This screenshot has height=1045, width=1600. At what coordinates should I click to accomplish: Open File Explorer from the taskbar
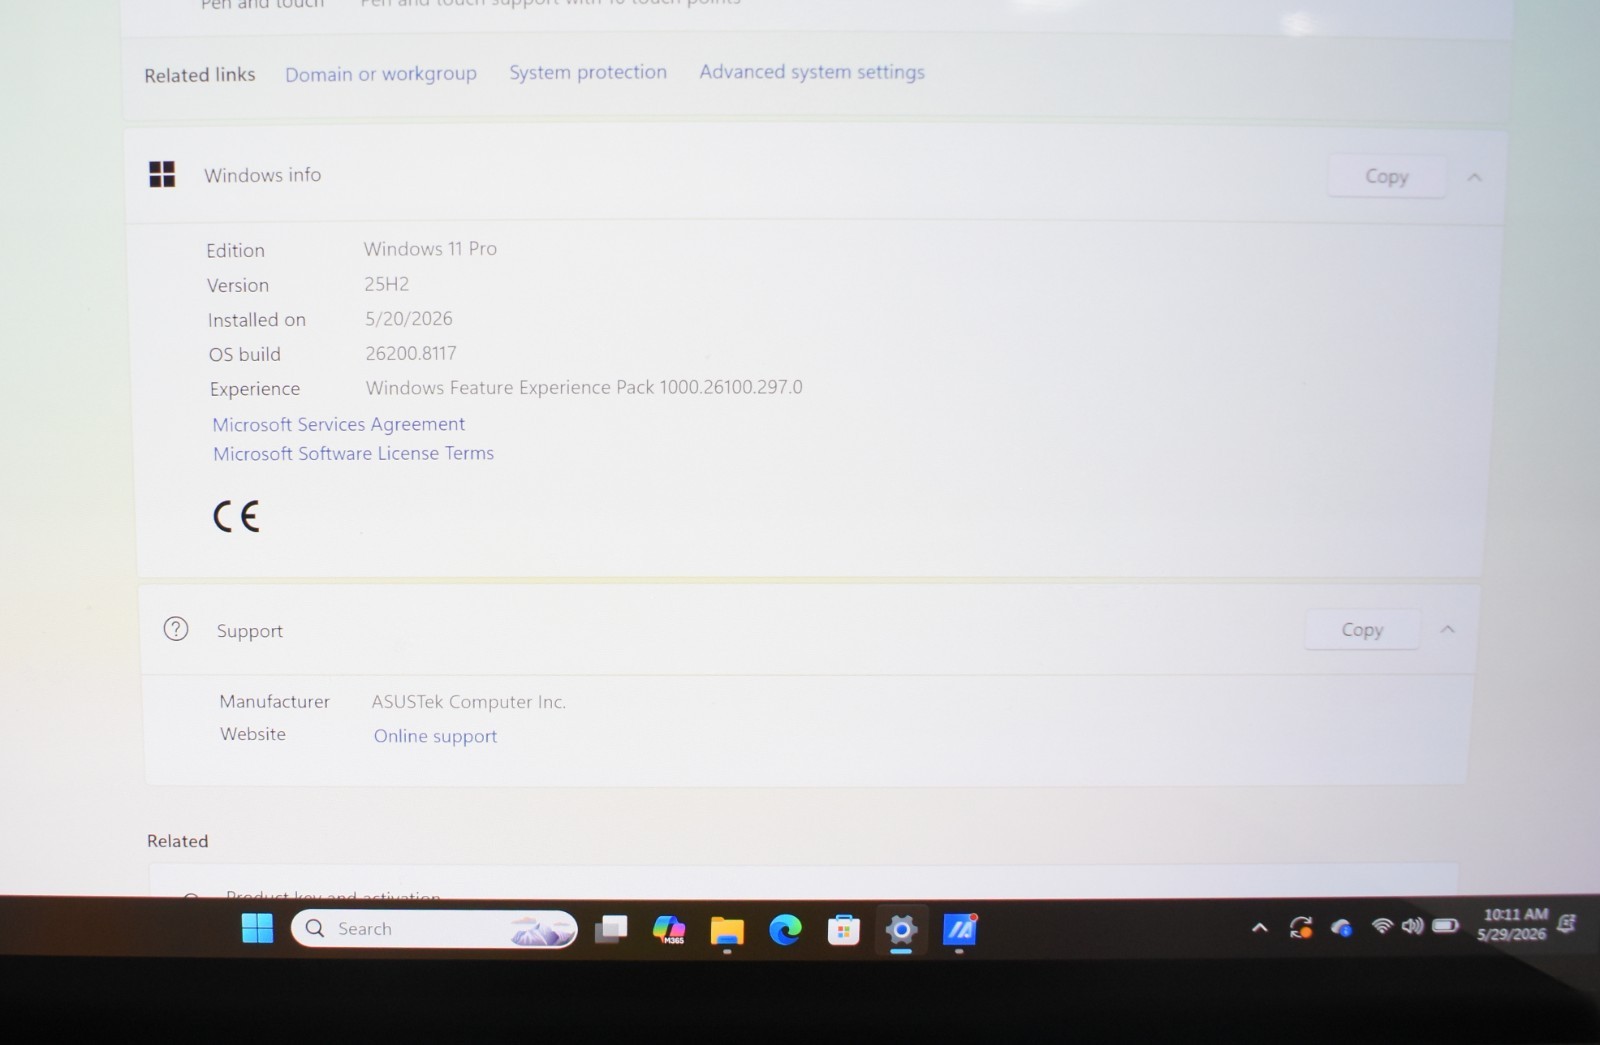(727, 931)
